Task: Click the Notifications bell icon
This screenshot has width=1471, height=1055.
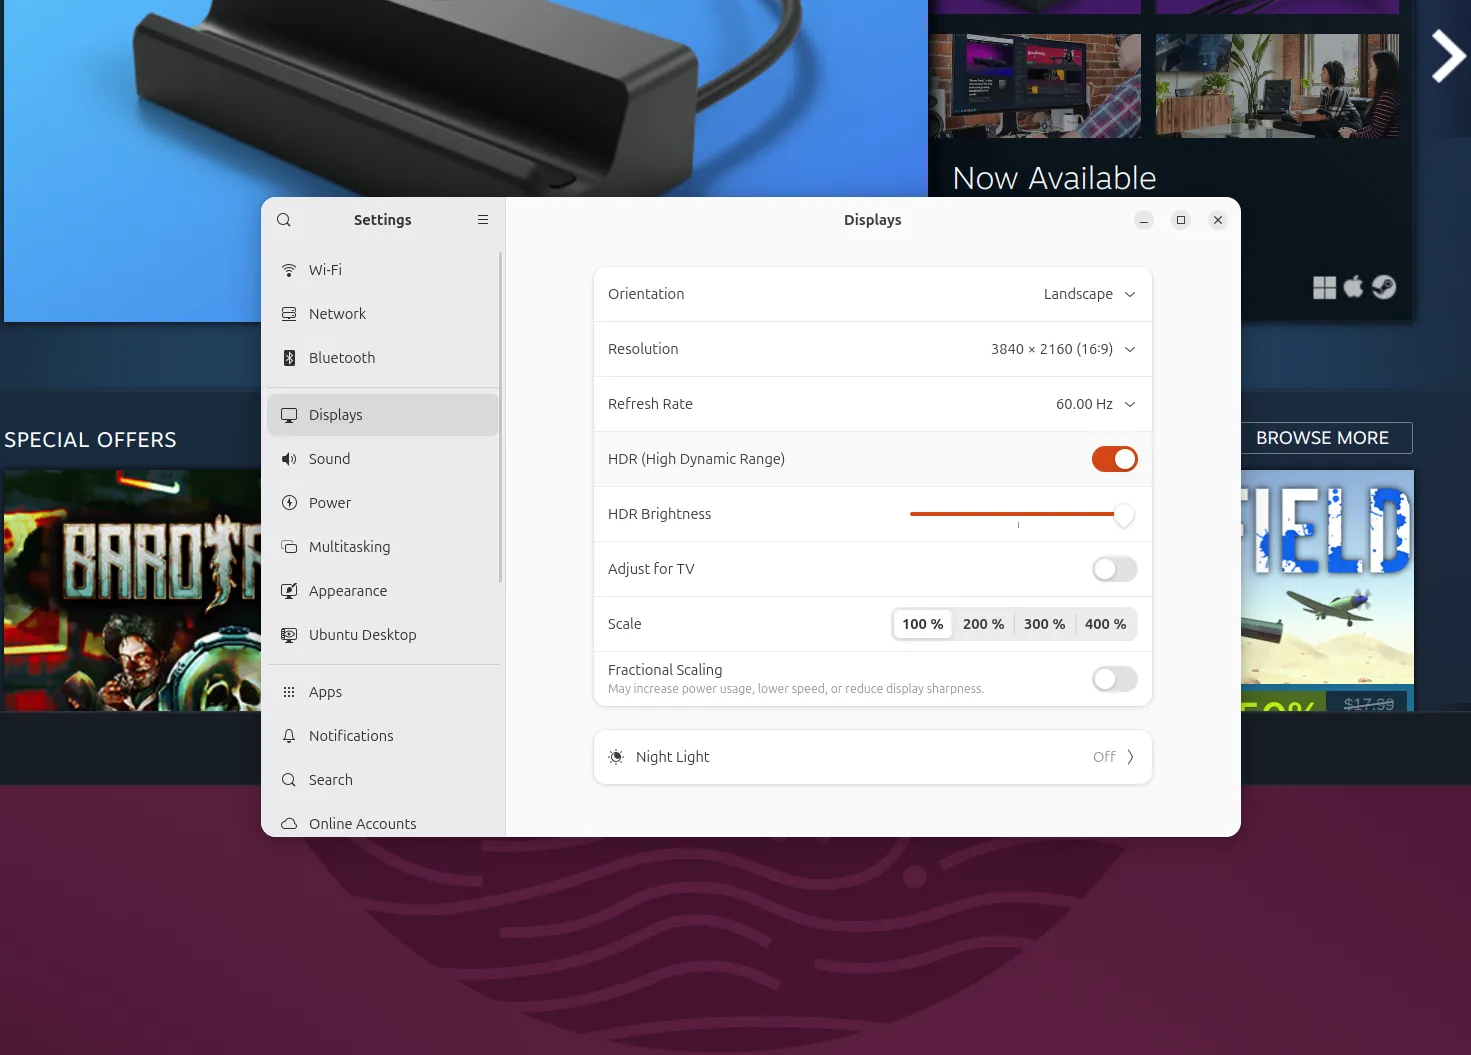Action: (289, 736)
